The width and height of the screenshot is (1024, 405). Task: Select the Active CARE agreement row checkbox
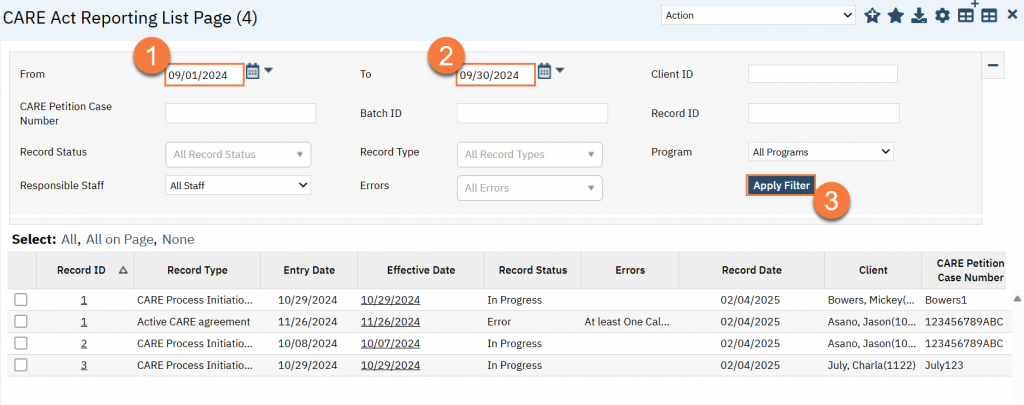tap(21, 322)
